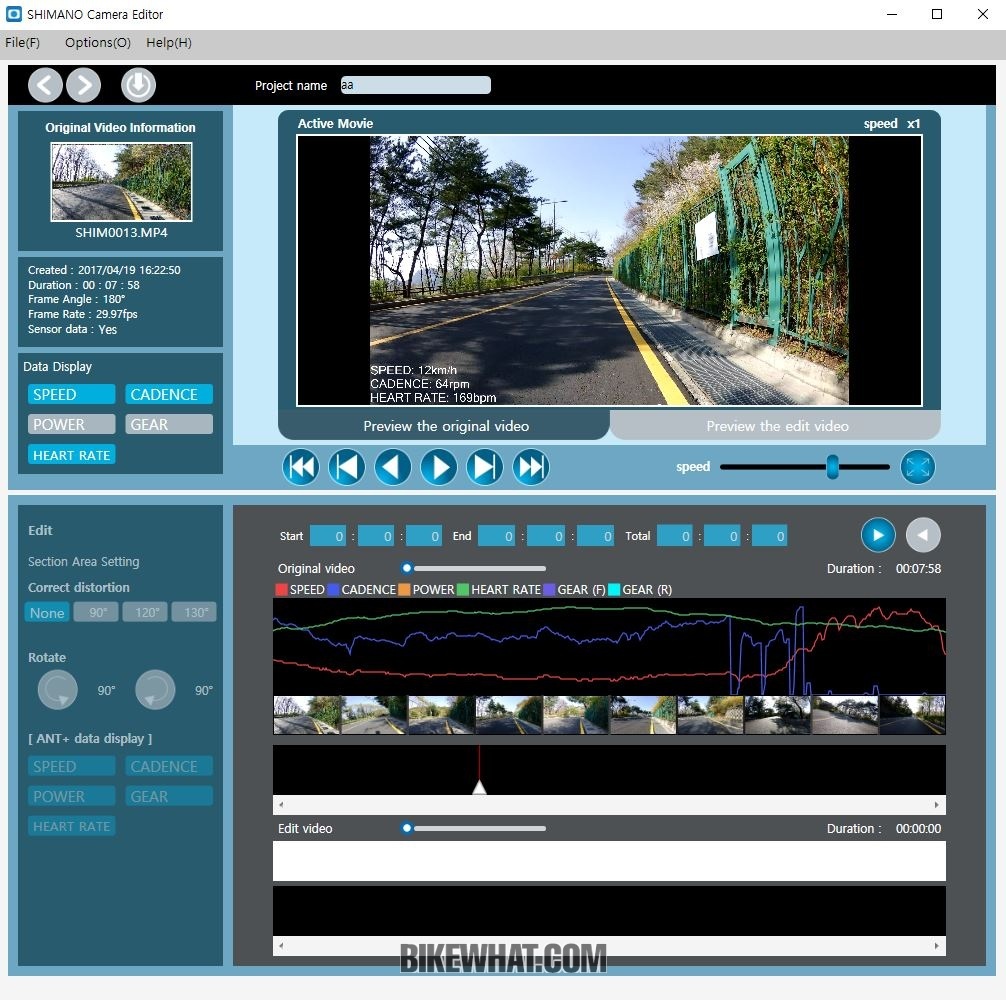The image size is (1006, 1000).
Task: Maximize the SHIMANO Camera Editor window
Action: 937,14
